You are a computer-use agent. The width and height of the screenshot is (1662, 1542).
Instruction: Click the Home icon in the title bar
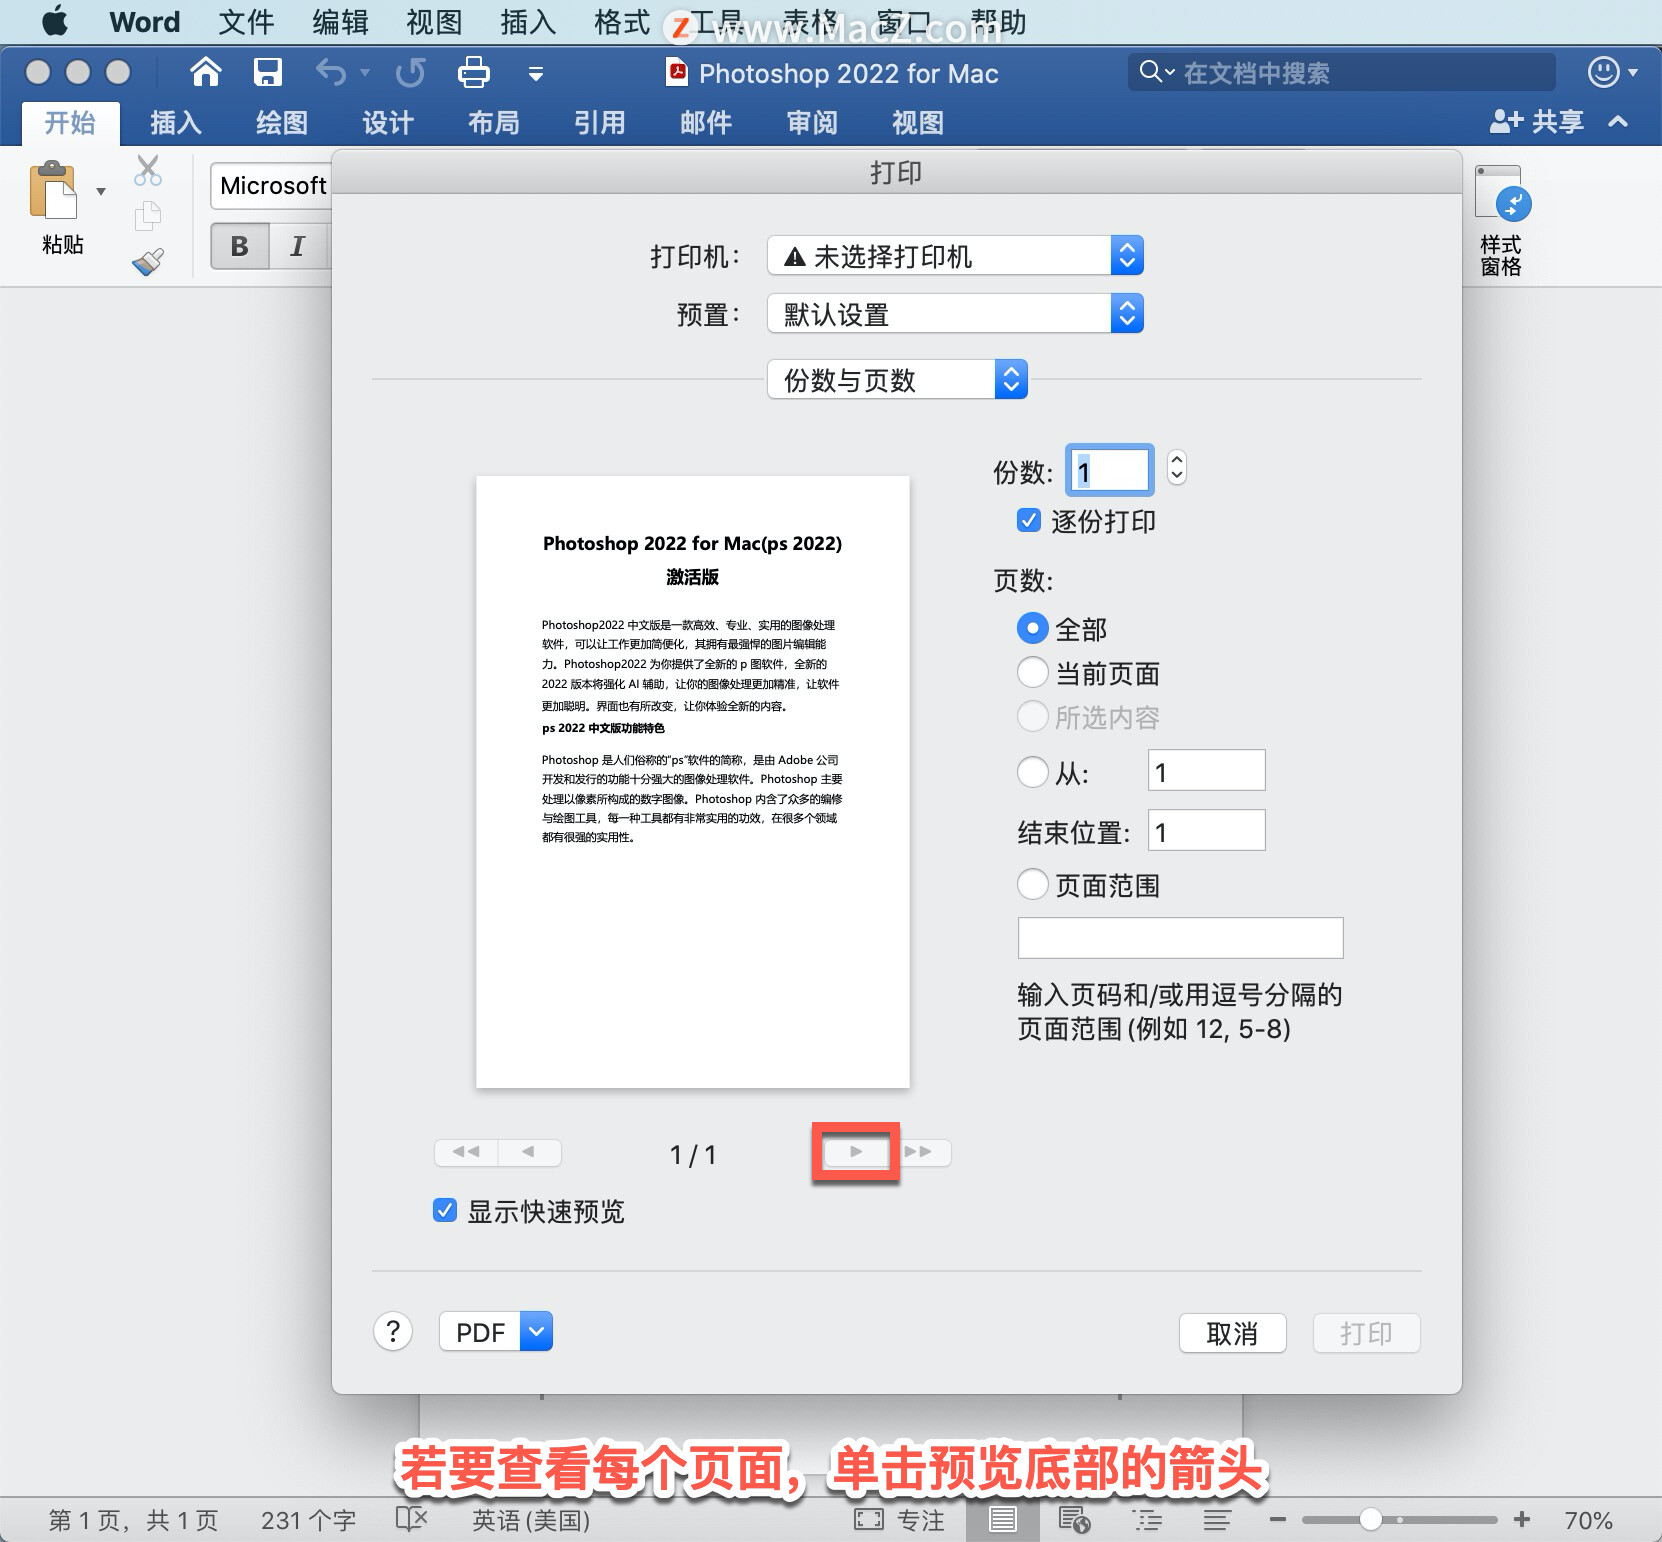[x=206, y=72]
